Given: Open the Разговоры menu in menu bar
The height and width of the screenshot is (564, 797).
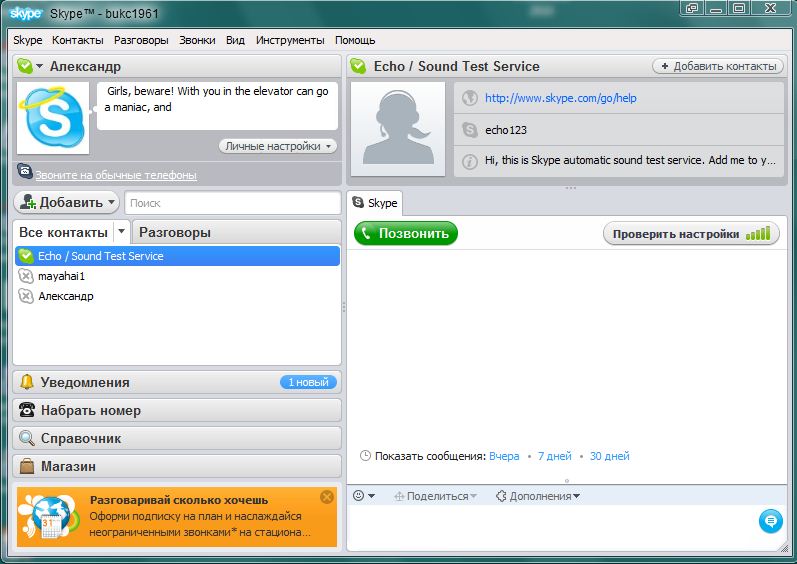Looking at the screenshot, I should click(141, 41).
